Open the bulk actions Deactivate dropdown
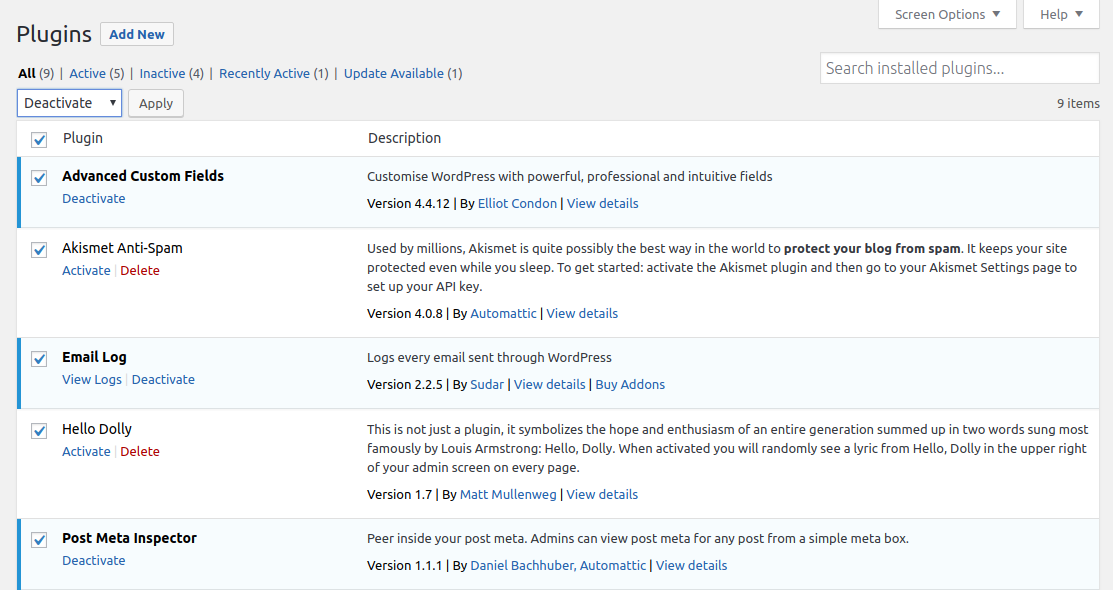 (x=69, y=103)
